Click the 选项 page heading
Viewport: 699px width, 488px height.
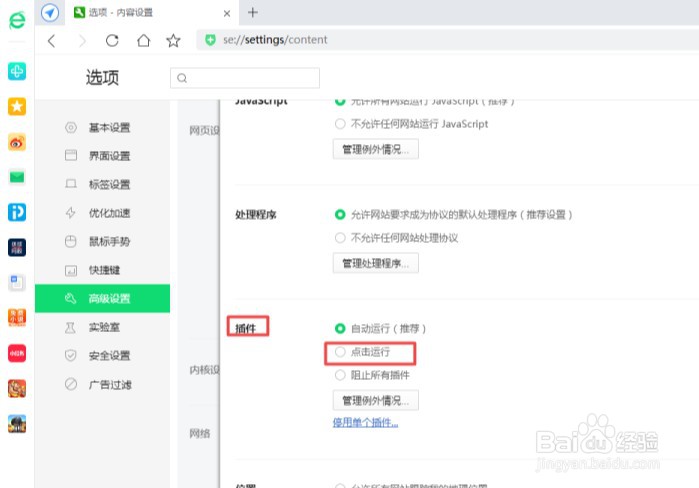(103, 78)
